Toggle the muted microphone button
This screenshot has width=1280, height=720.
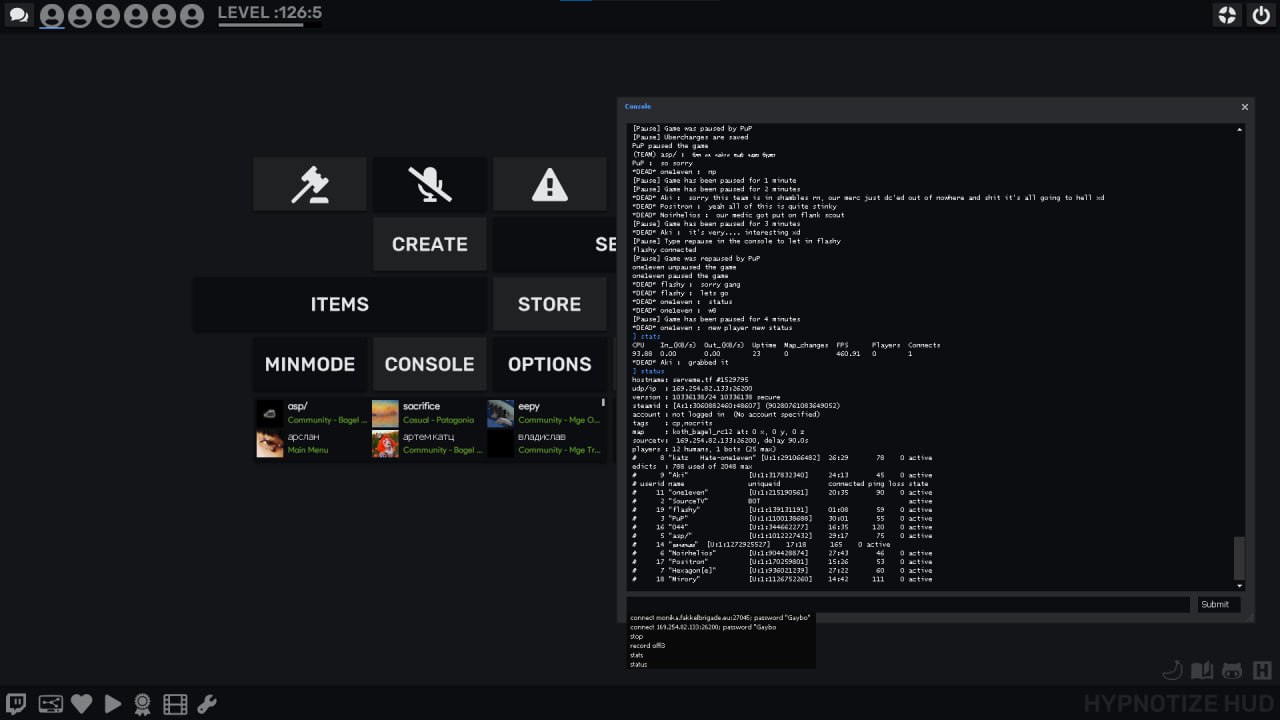click(429, 185)
